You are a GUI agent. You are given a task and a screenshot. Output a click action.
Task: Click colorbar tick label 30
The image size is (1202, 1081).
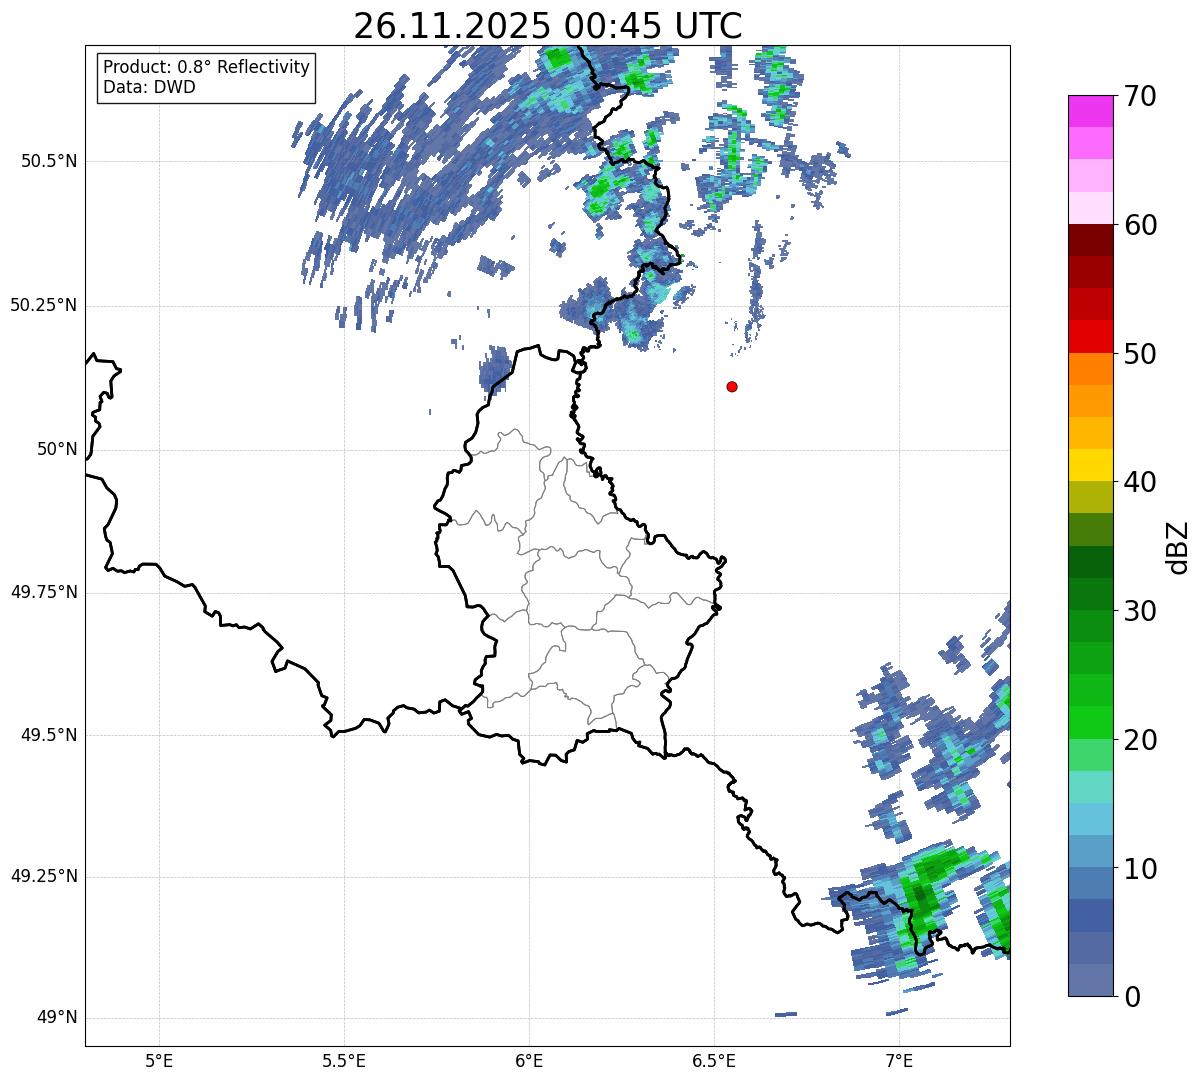(x=1140, y=611)
